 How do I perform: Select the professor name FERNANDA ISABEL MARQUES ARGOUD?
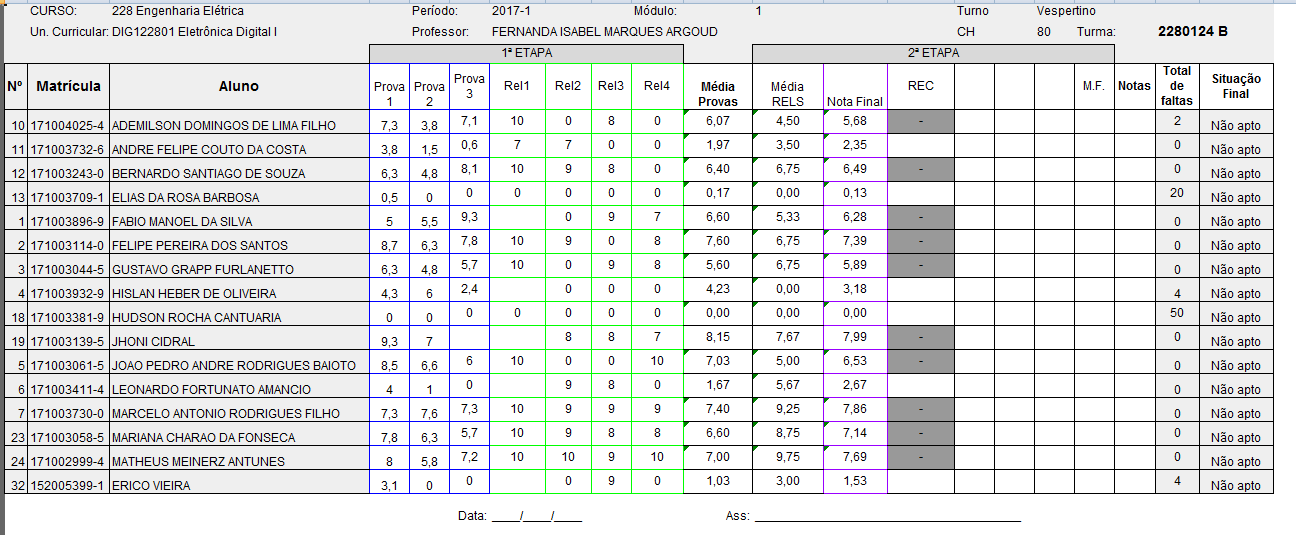point(604,32)
